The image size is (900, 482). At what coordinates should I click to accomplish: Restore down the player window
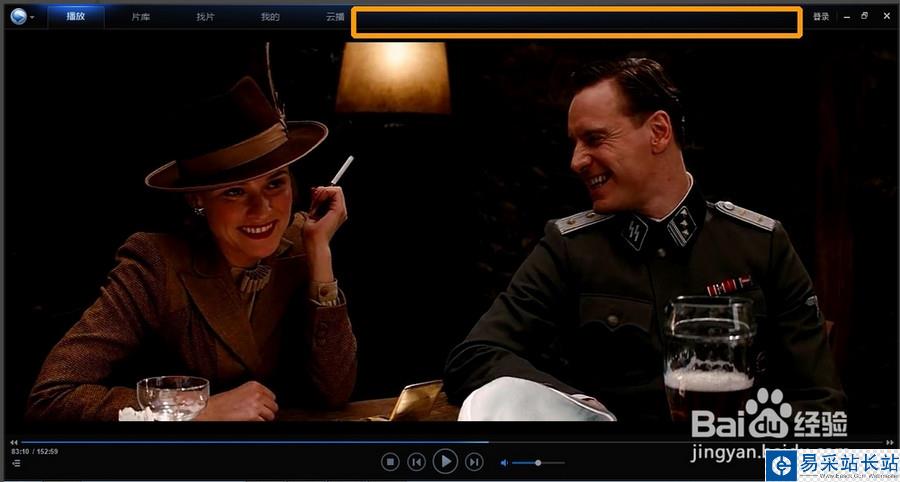864,16
